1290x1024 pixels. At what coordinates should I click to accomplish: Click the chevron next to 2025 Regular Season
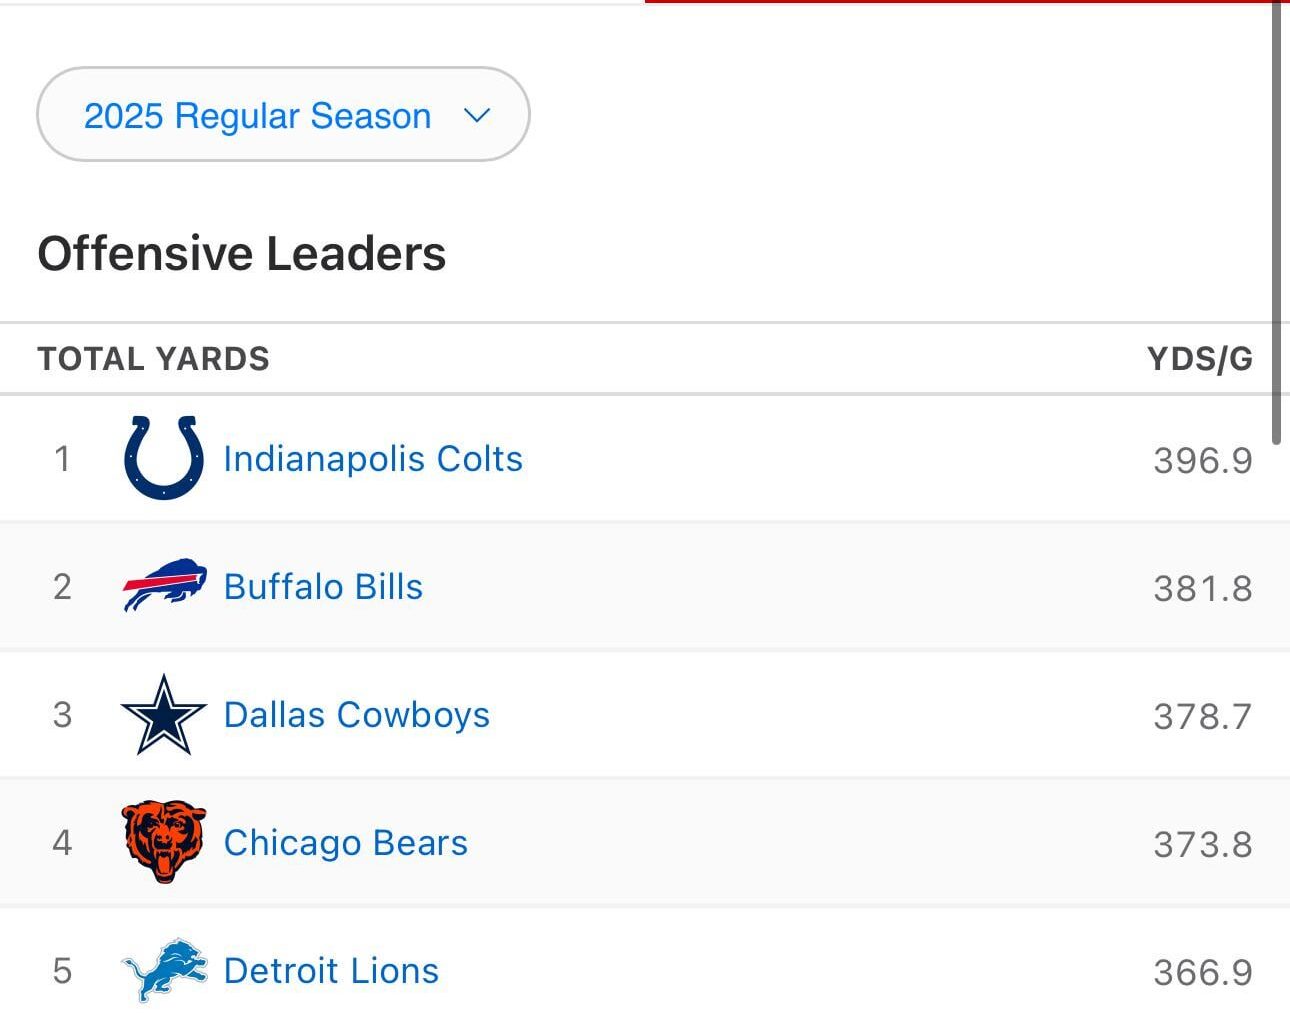(x=477, y=115)
